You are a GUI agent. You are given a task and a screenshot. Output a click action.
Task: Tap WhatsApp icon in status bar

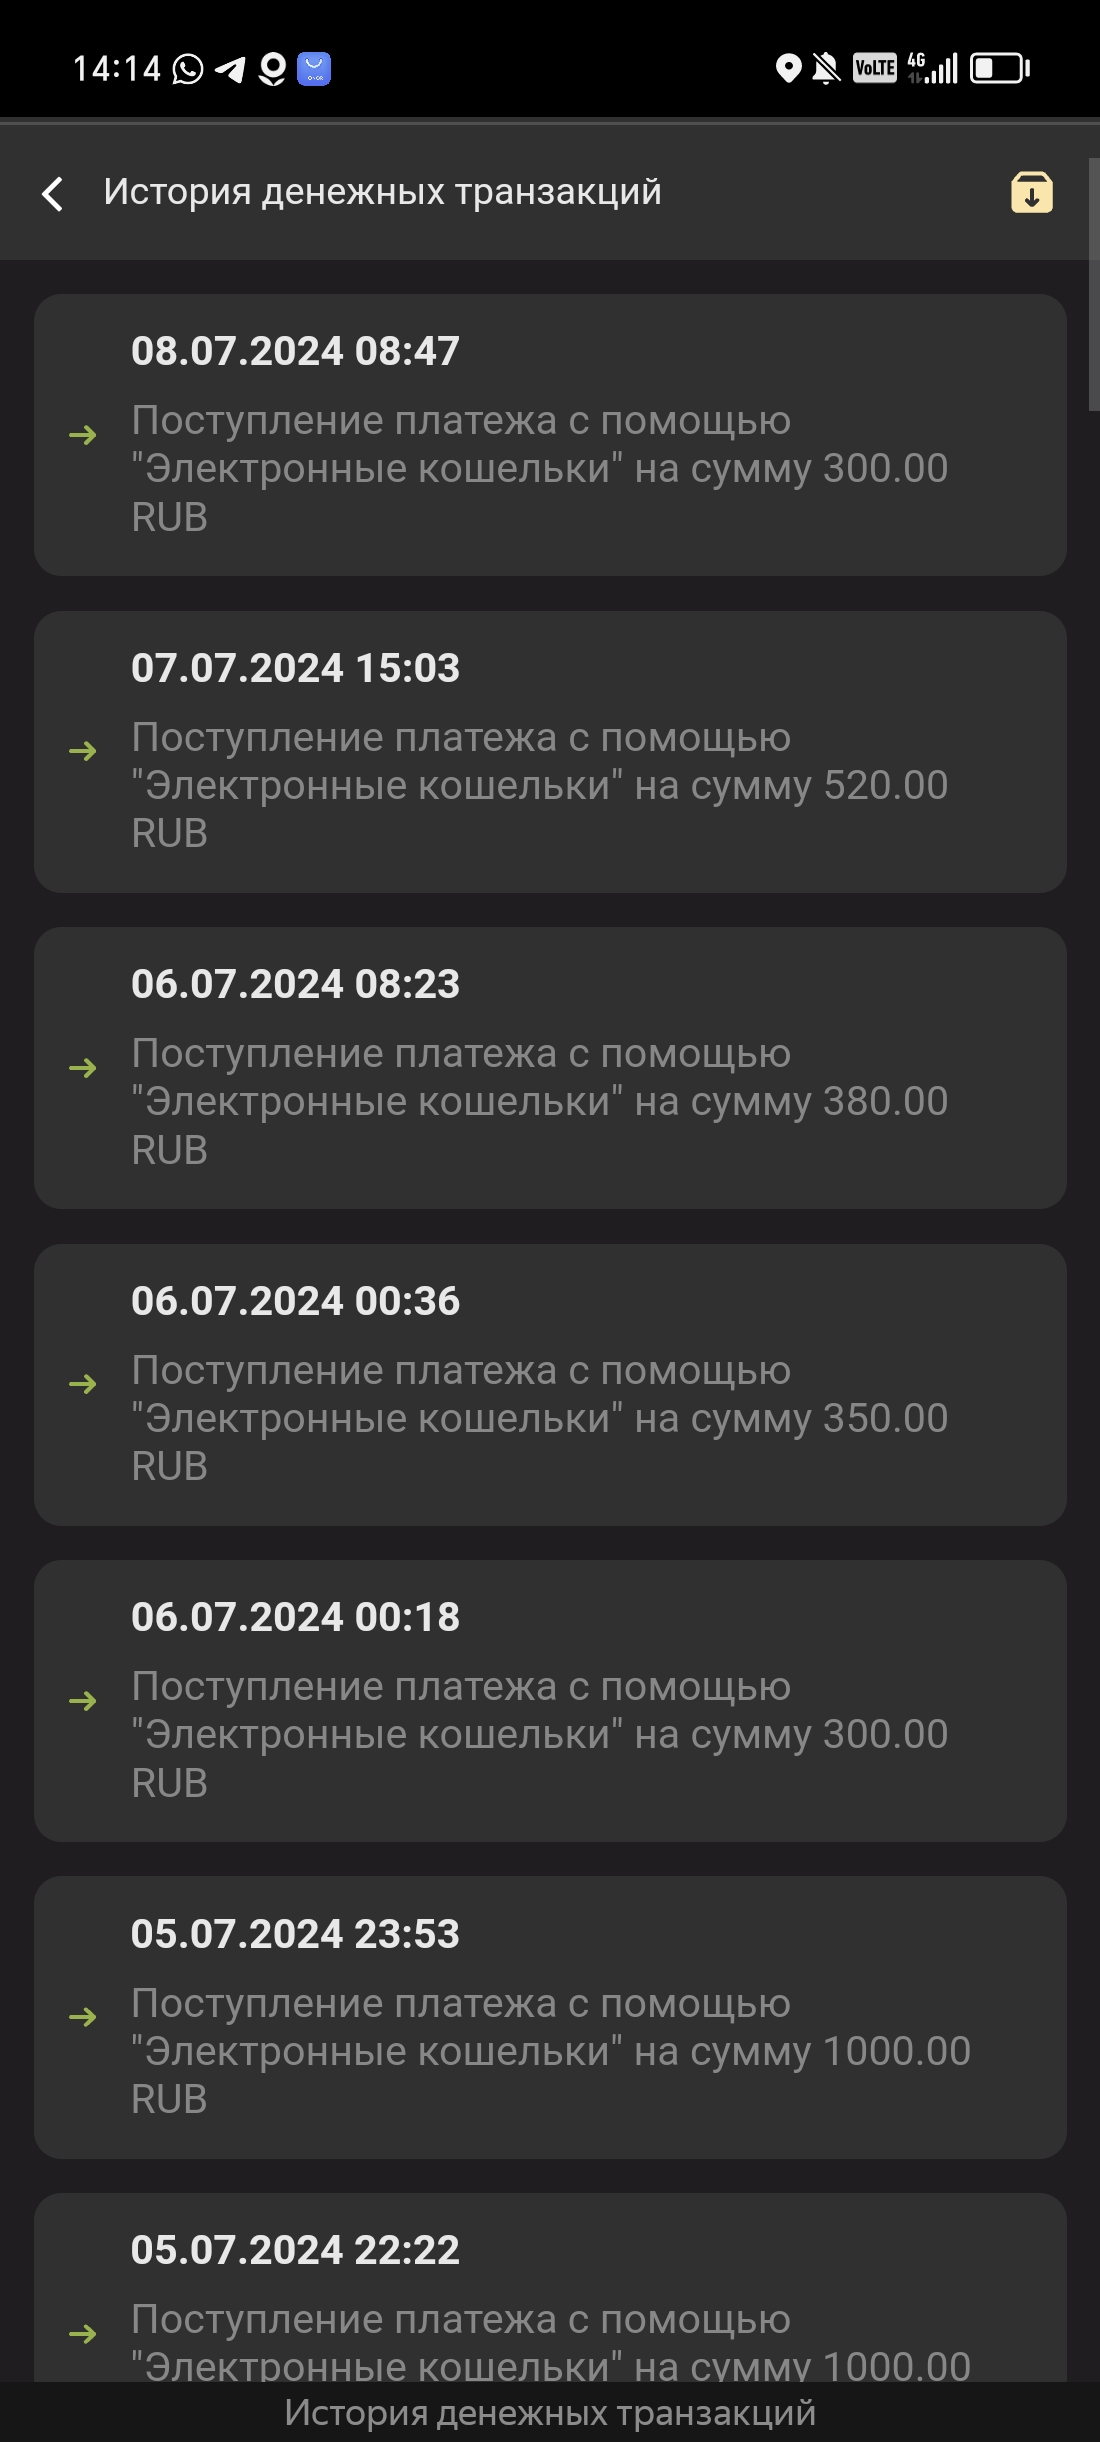pos(188,69)
